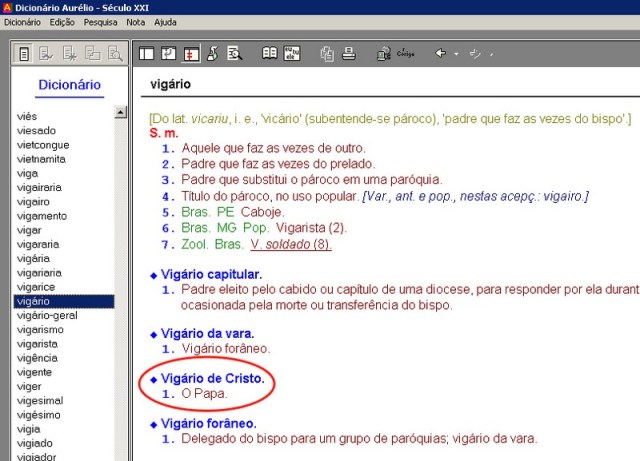Toggle the dictionary list view in left toolbar
This screenshot has height=461, width=640.
point(24,53)
